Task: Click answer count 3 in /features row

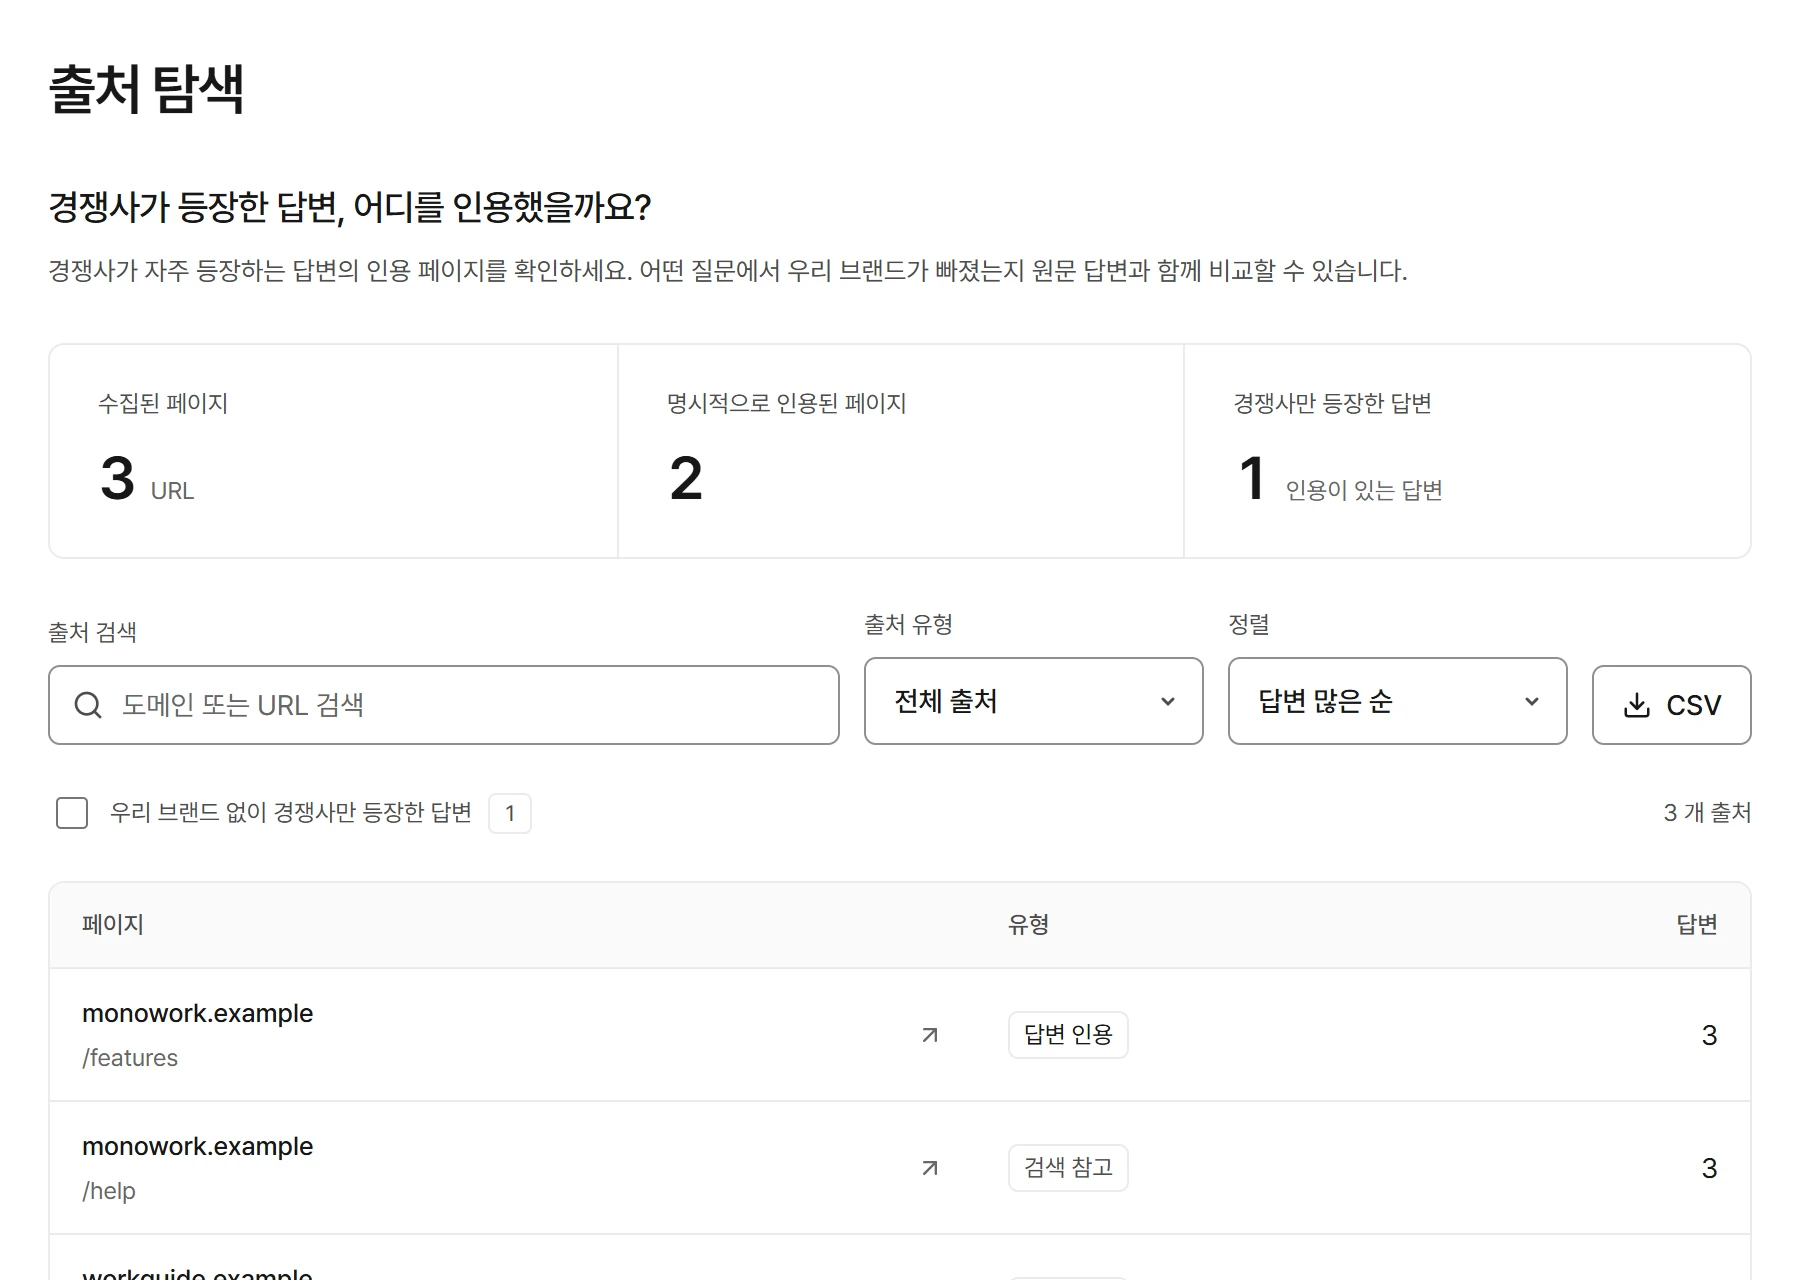Action: pyautogui.click(x=1709, y=1035)
